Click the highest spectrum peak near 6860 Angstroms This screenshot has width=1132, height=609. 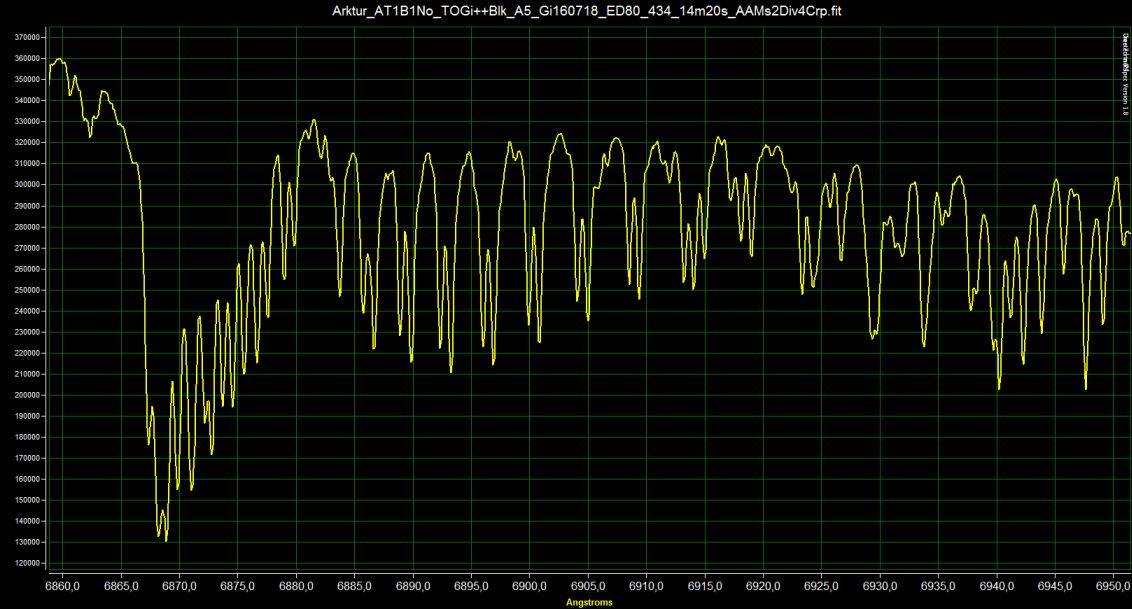coord(60,59)
